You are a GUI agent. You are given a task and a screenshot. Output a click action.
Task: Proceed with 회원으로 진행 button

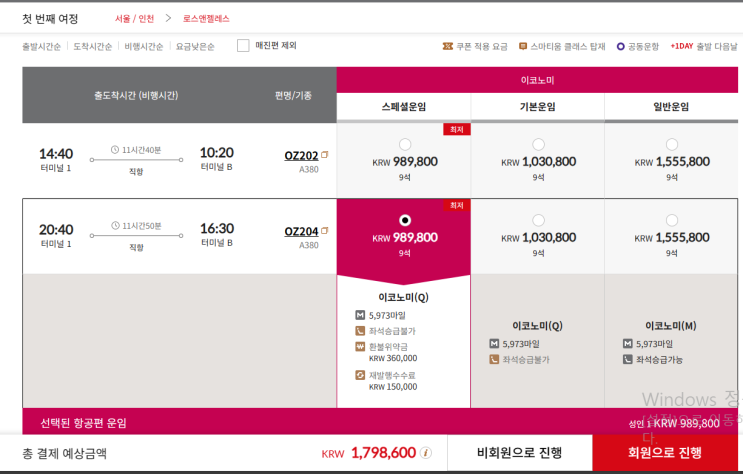click(665, 453)
